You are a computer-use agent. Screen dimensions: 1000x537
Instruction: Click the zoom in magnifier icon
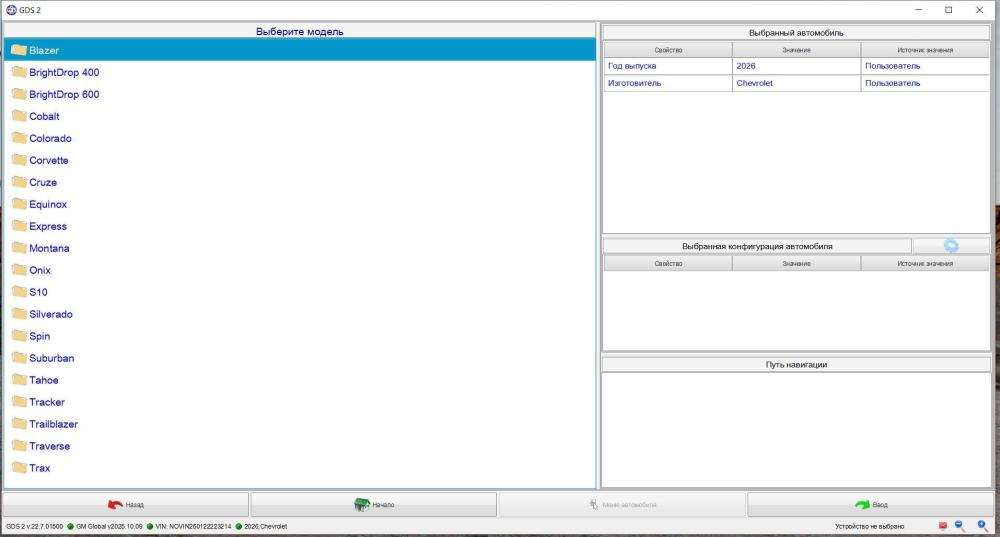(x=982, y=526)
